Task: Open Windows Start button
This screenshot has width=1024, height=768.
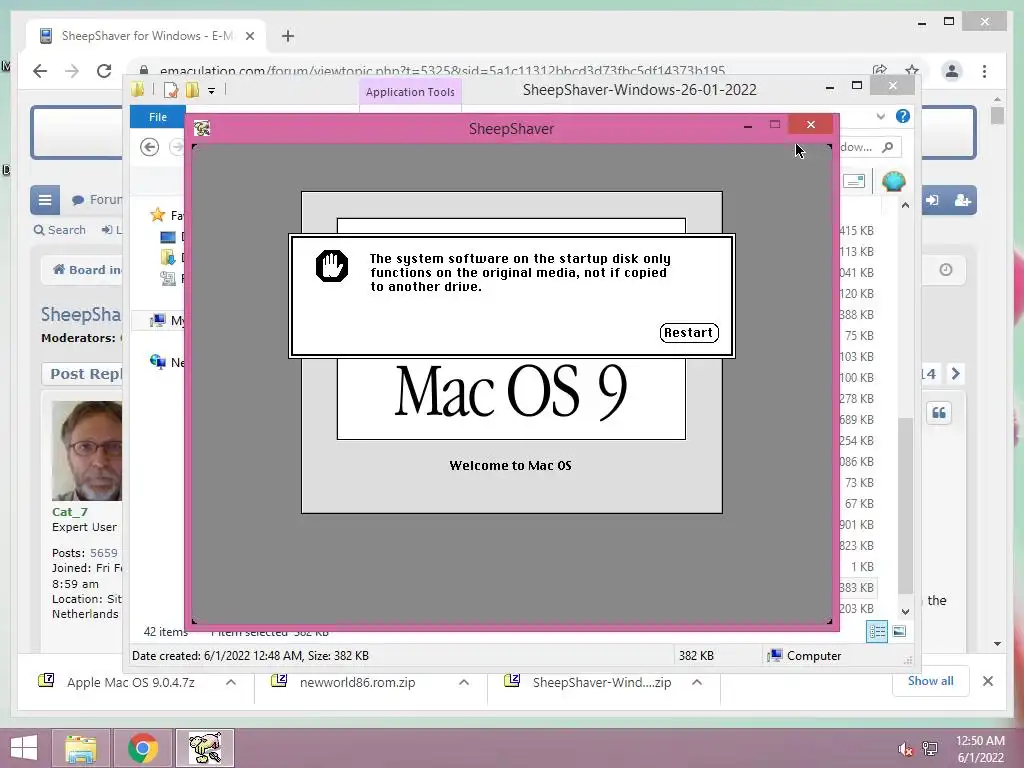Action: click(x=24, y=748)
